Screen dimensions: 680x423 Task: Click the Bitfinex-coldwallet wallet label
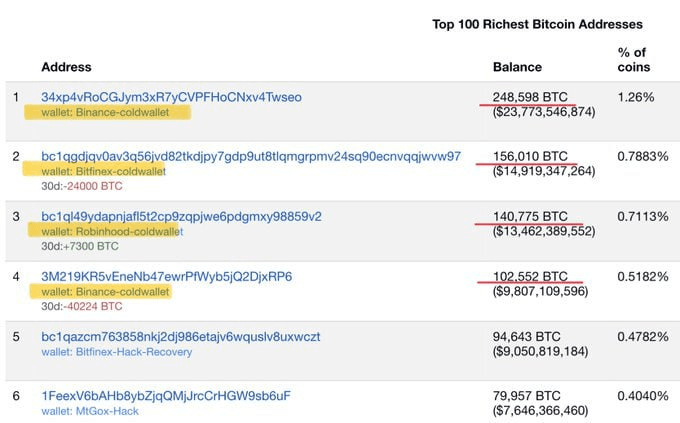coord(104,172)
